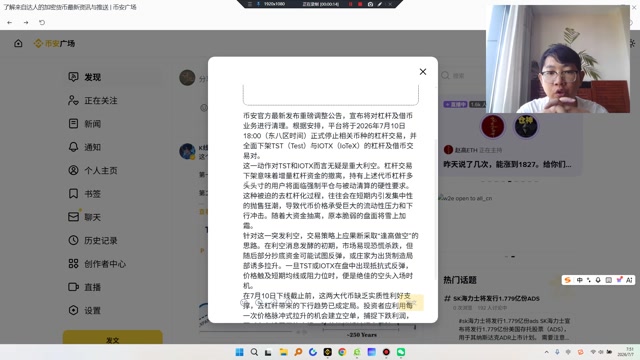640x360 pixels.
Task: Click the 赵高ETH host name
Action: 467,150
